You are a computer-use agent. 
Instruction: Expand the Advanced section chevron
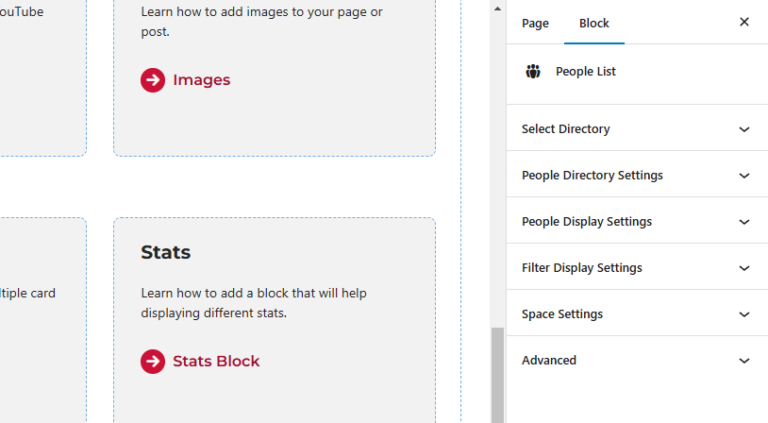coord(744,361)
